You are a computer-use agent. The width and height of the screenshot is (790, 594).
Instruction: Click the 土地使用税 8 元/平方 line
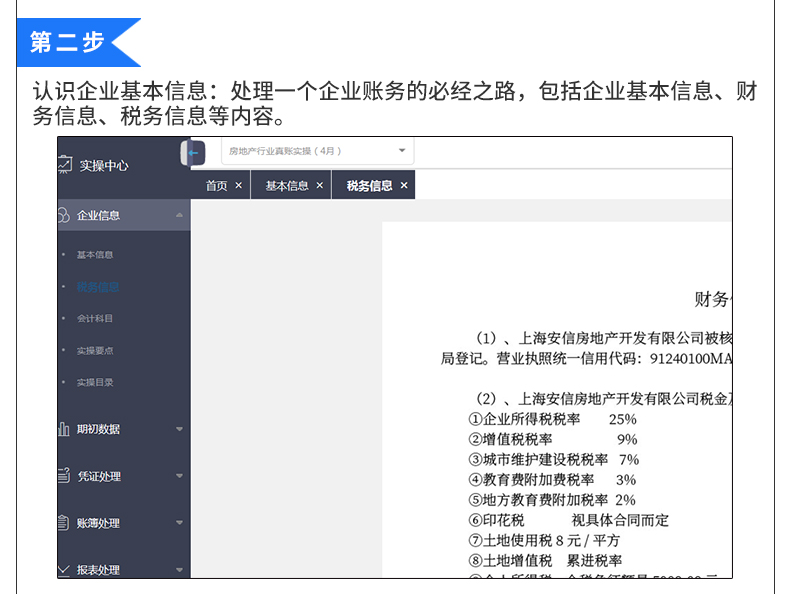(544, 540)
